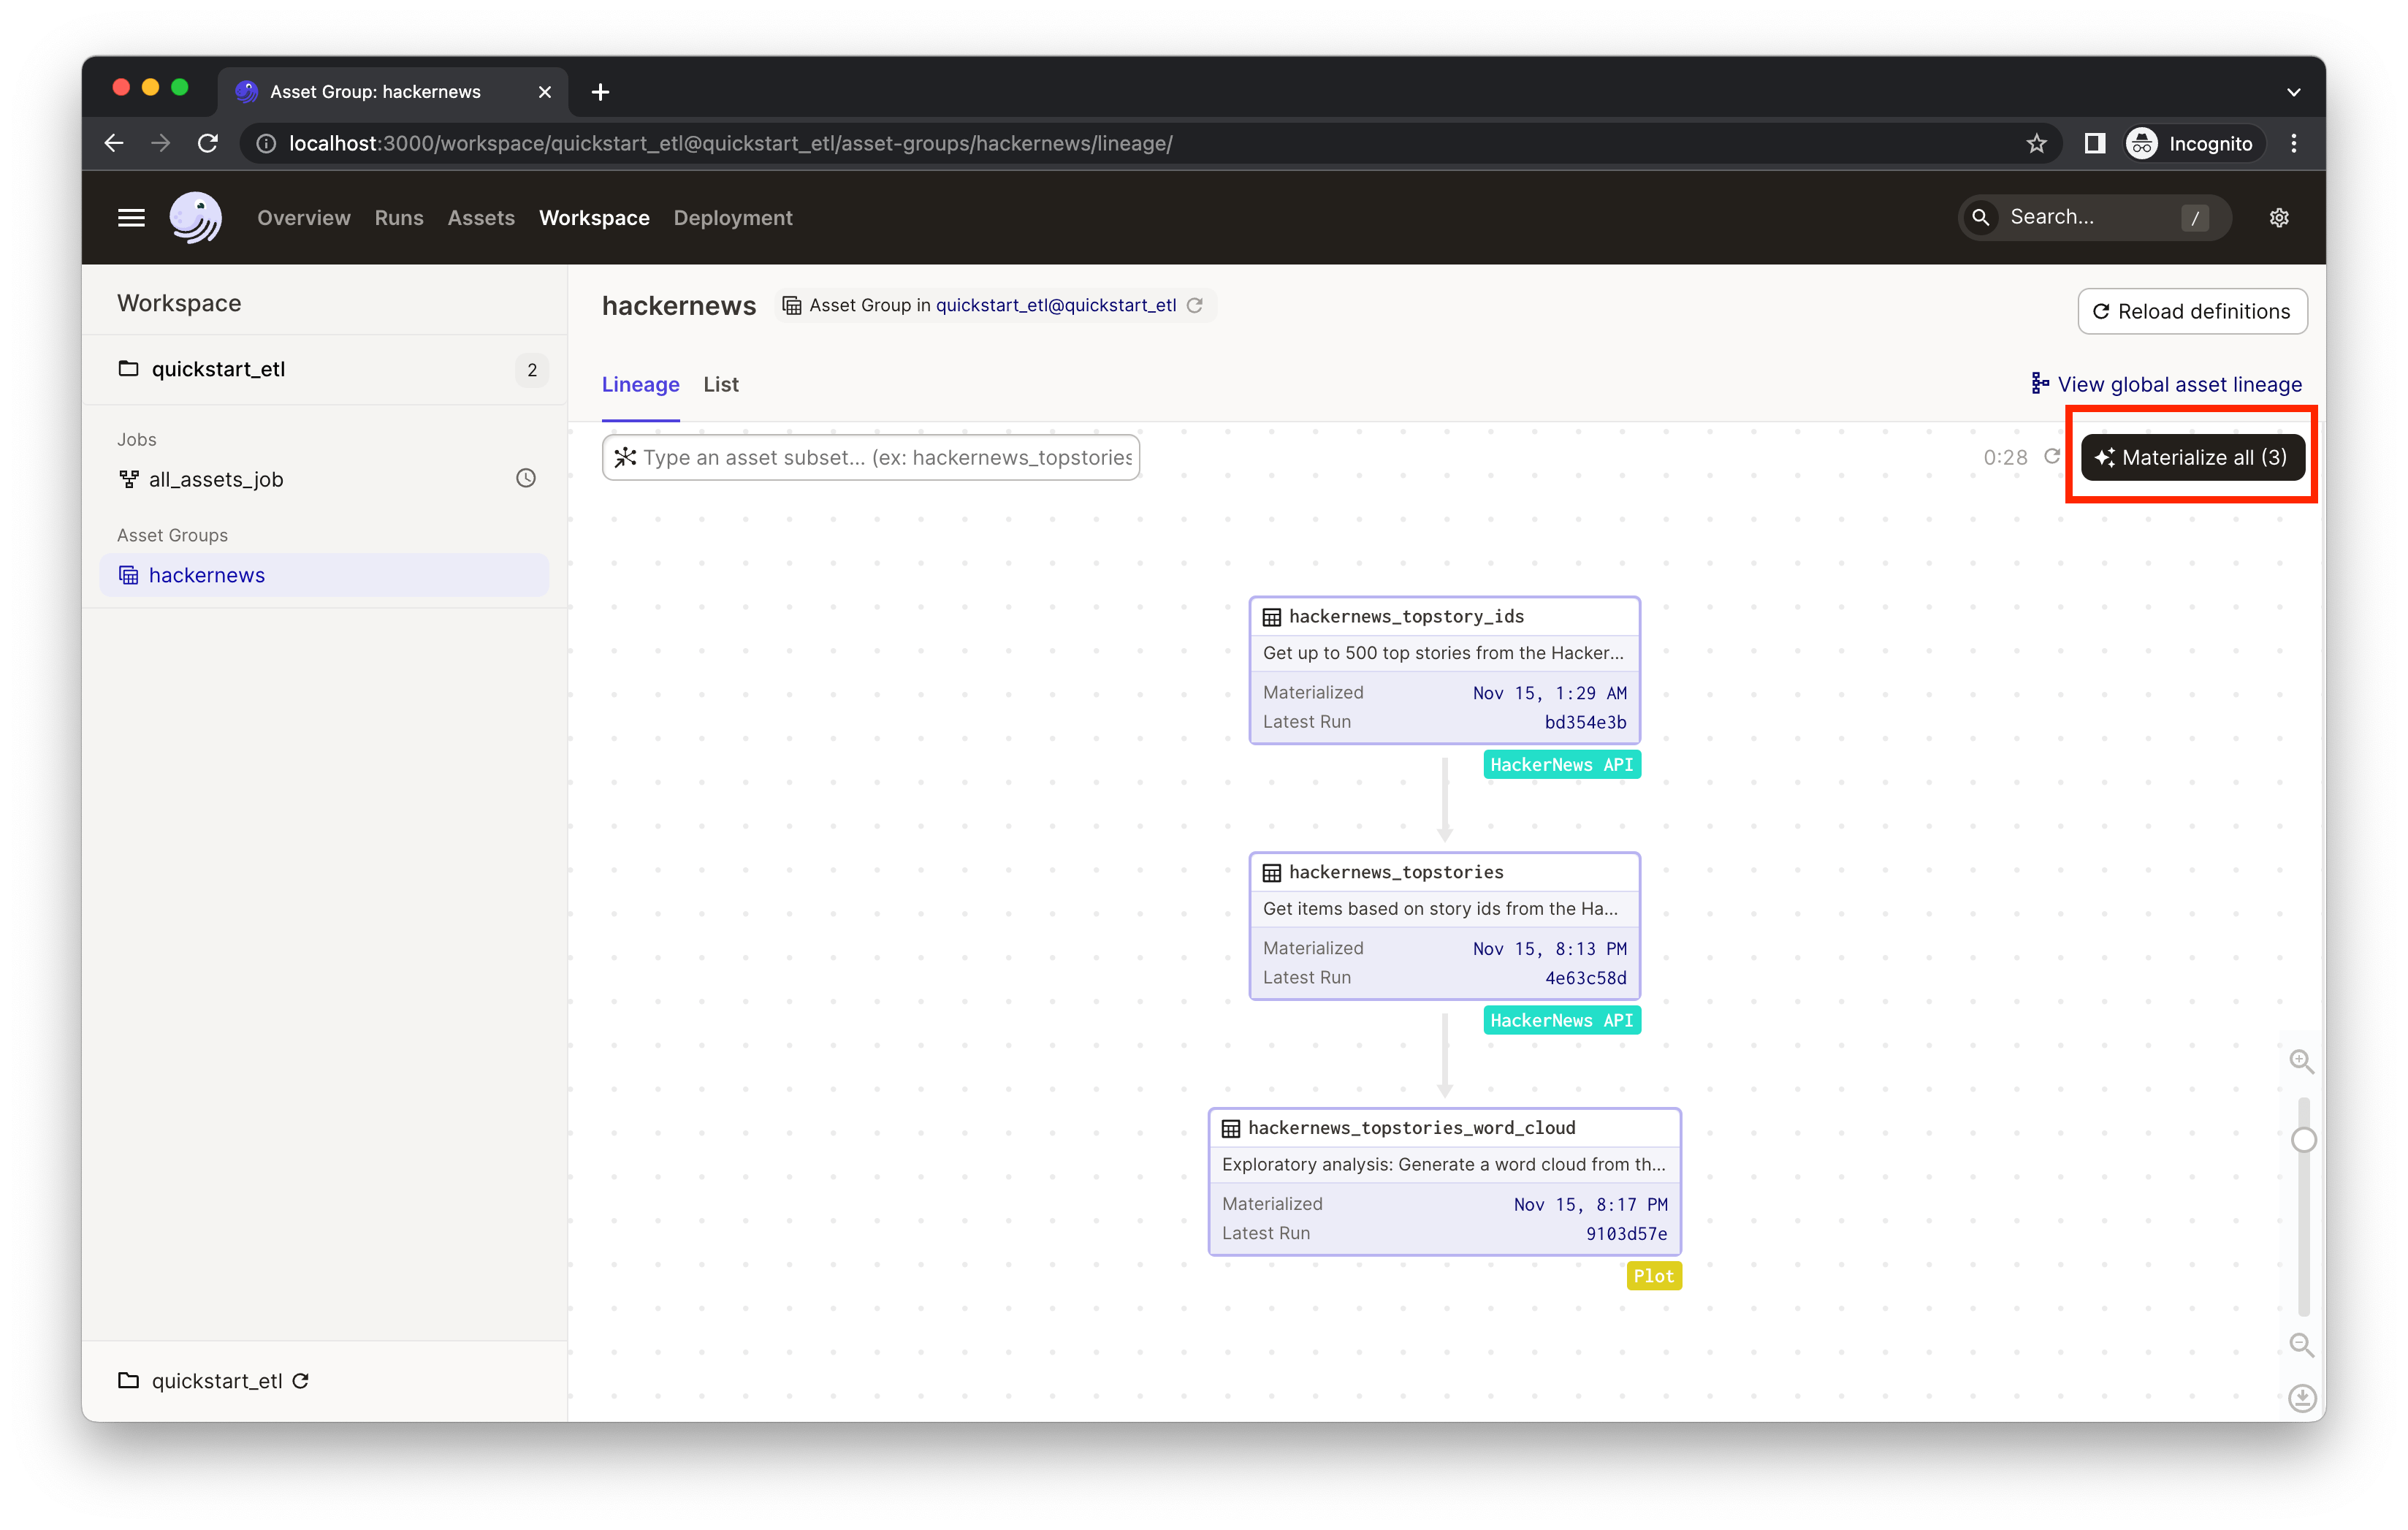
Task: Click the Dagster logo icon
Action: [x=195, y=218]
